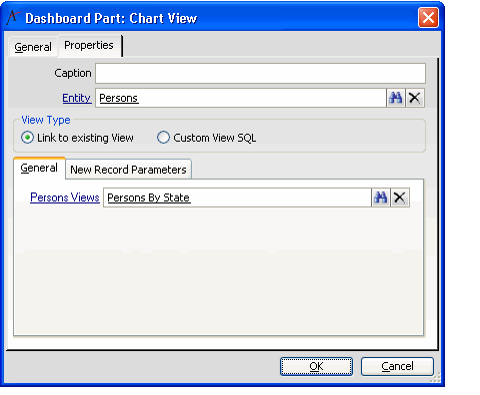Click the Persons Views hyperlink label

[x=65, y=198]
